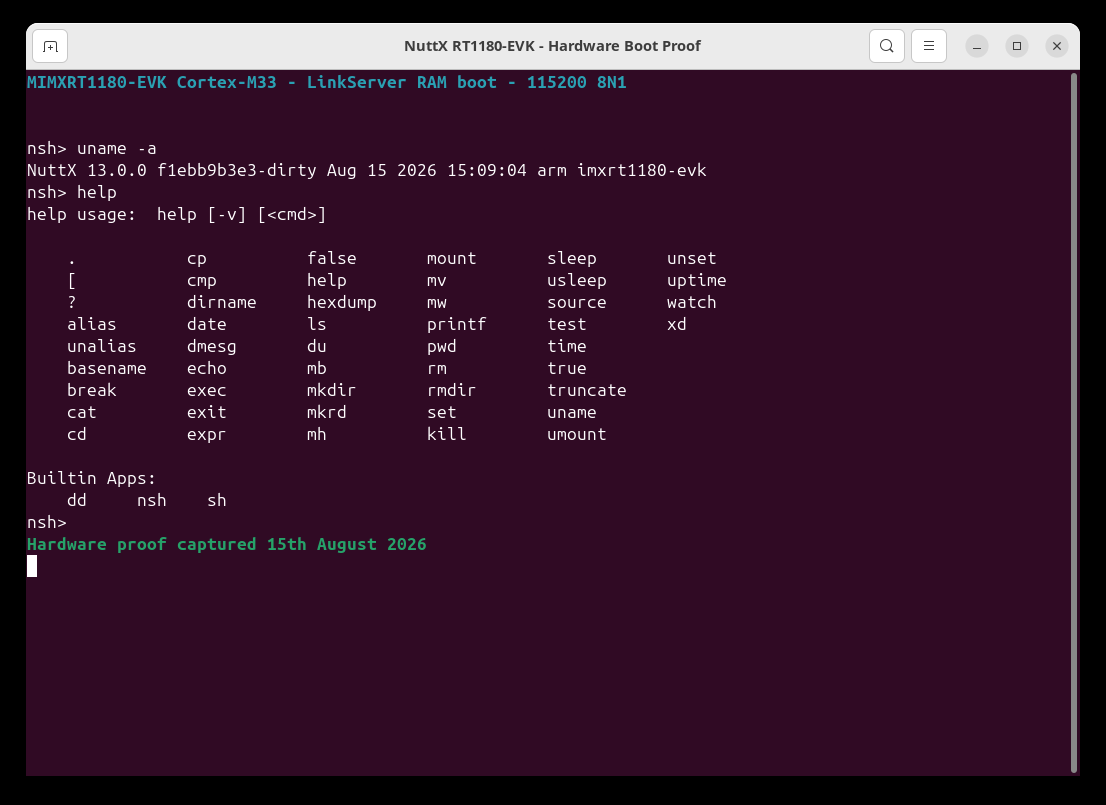Click the 'basename' command name

coord(107,368)
